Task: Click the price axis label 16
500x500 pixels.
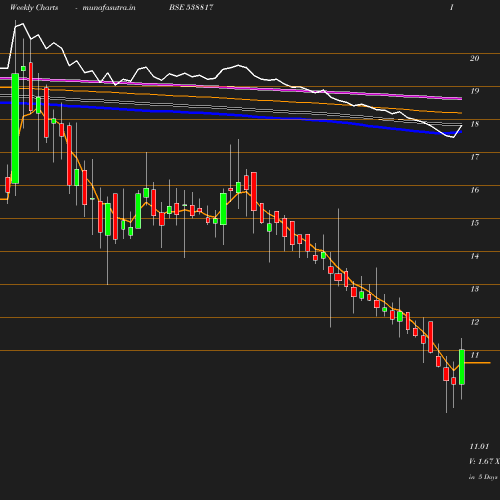Action: click(x=475, y=190)
